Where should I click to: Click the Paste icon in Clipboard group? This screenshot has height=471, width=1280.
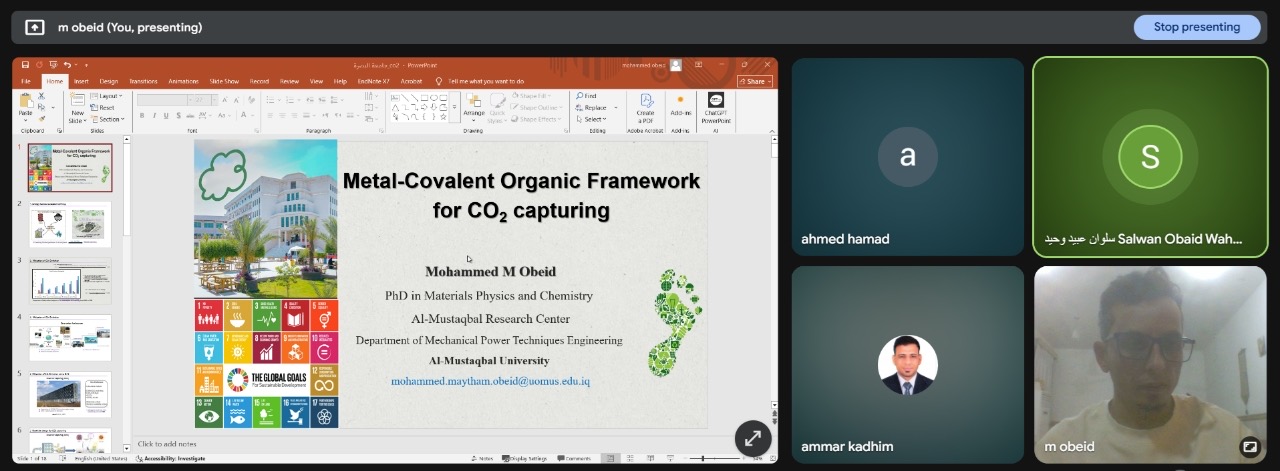(26, 104)
